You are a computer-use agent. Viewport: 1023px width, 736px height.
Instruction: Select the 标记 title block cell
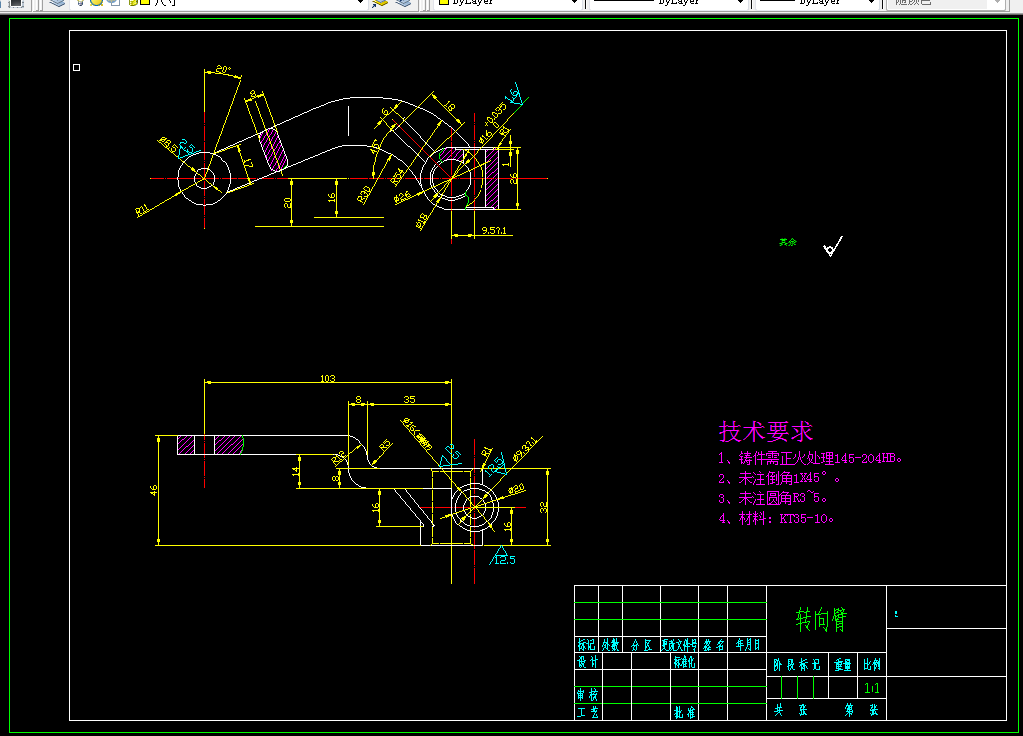(x=586, y=645)
